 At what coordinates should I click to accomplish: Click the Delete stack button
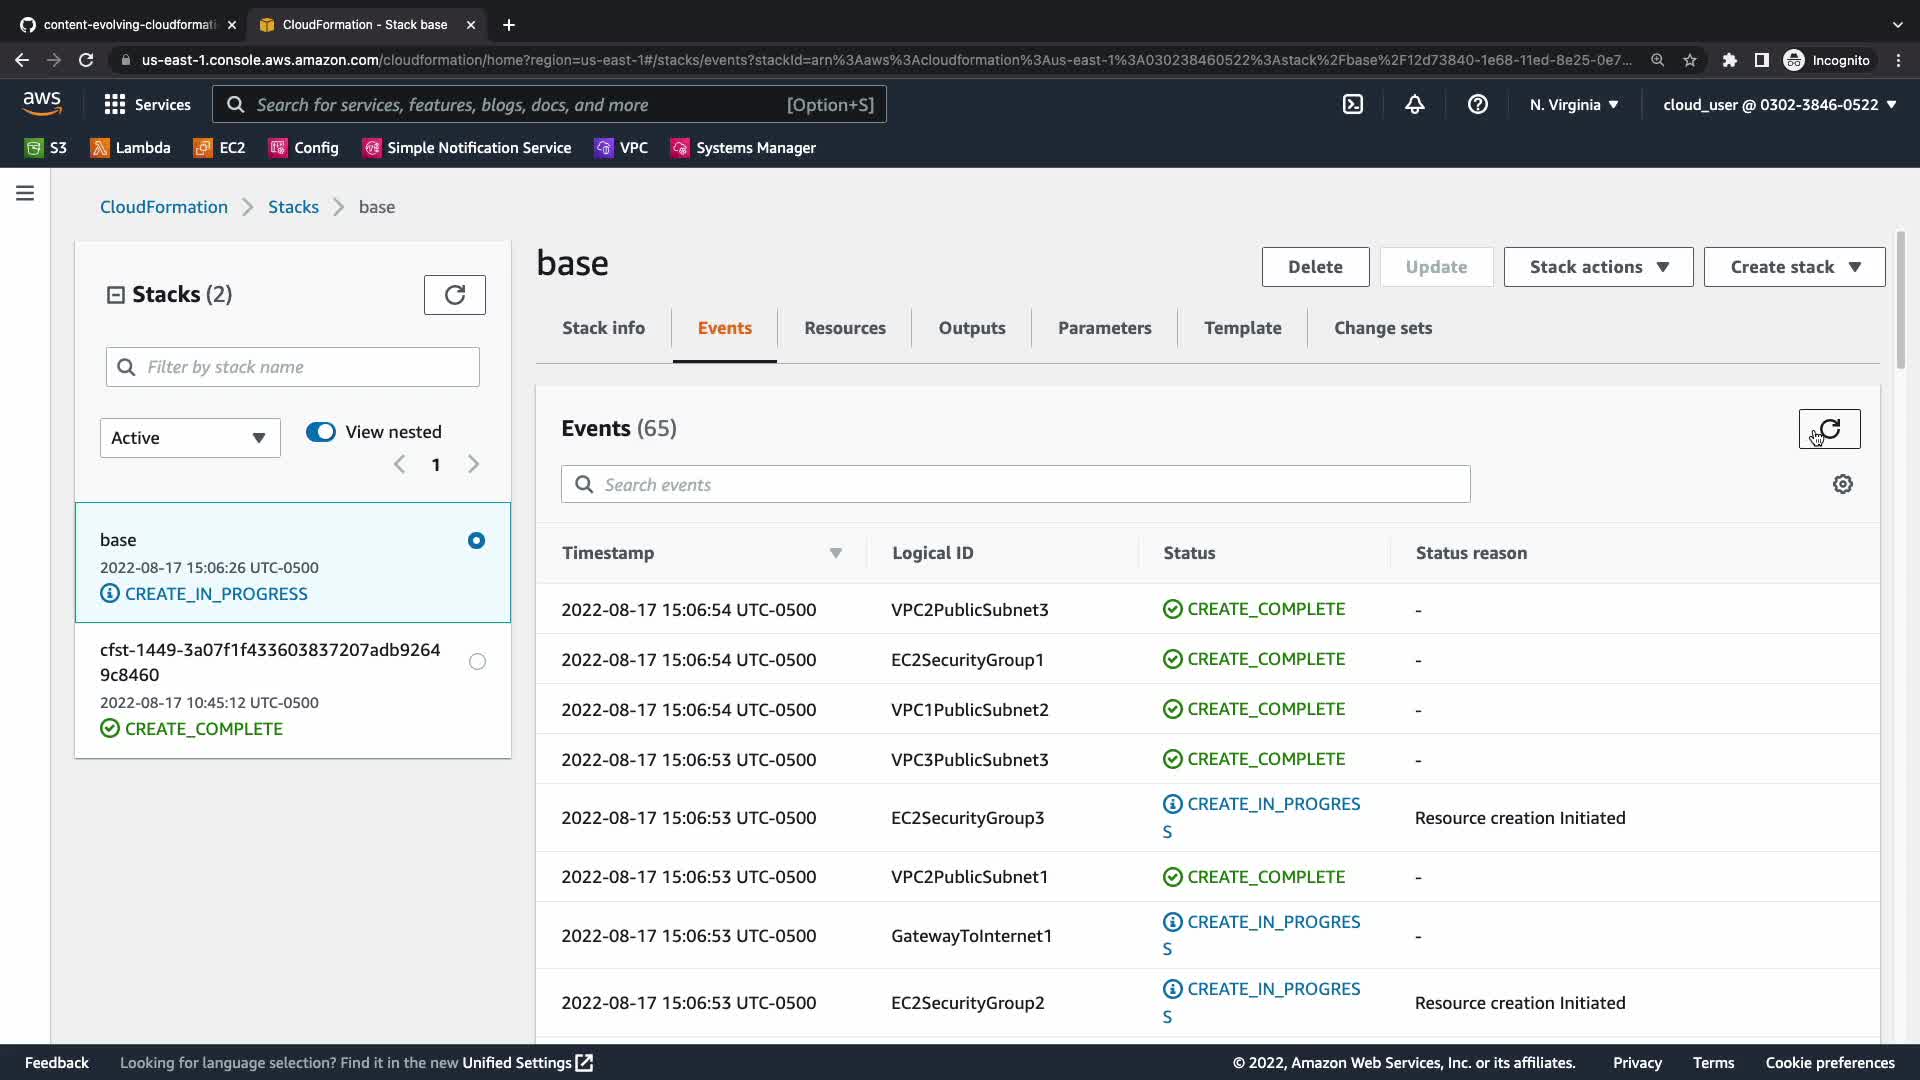[x=1314, y=267]
